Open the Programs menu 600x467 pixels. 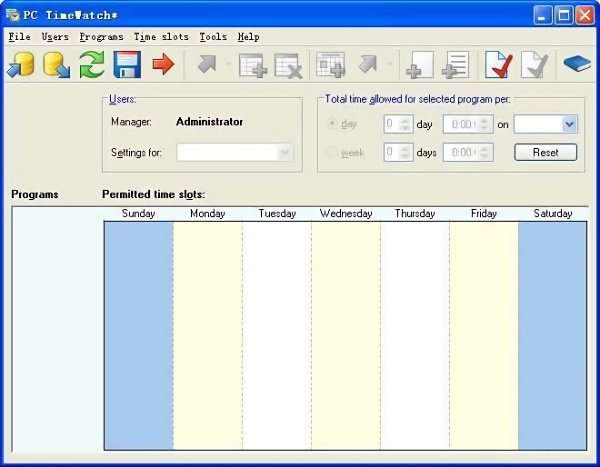pyautogui.click(x=101, y=37)
